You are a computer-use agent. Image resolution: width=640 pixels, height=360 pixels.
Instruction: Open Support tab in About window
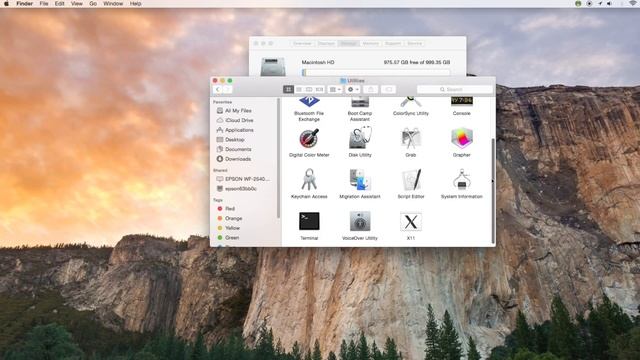pyautogui.click(x=393, y=43)
